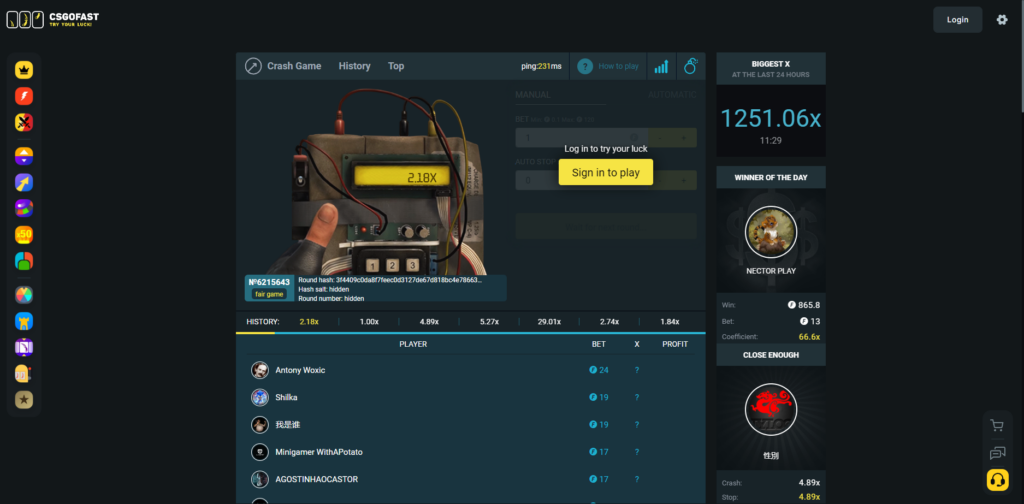Click the Login button

point(957,20)
